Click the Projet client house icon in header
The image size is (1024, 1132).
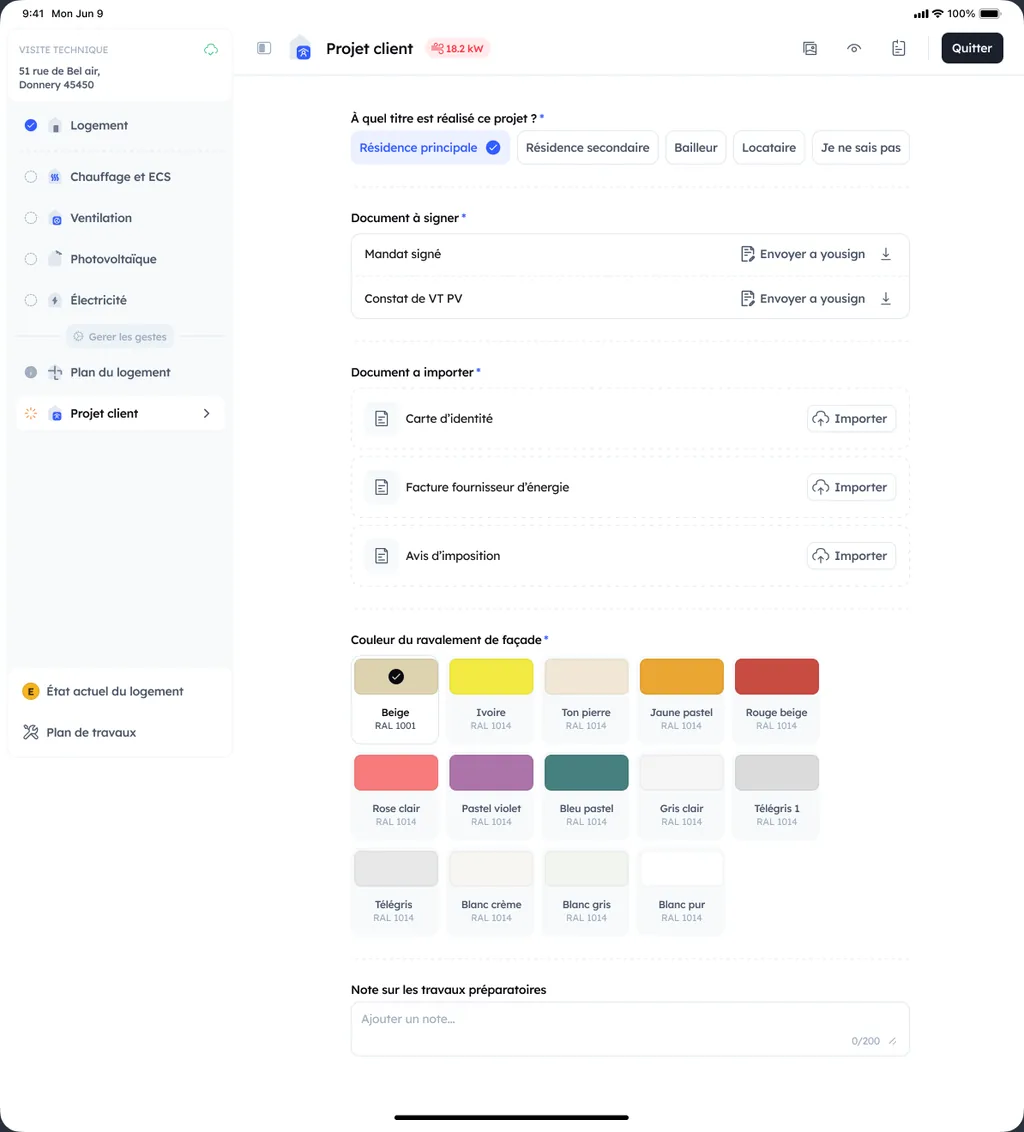(301, 48)
